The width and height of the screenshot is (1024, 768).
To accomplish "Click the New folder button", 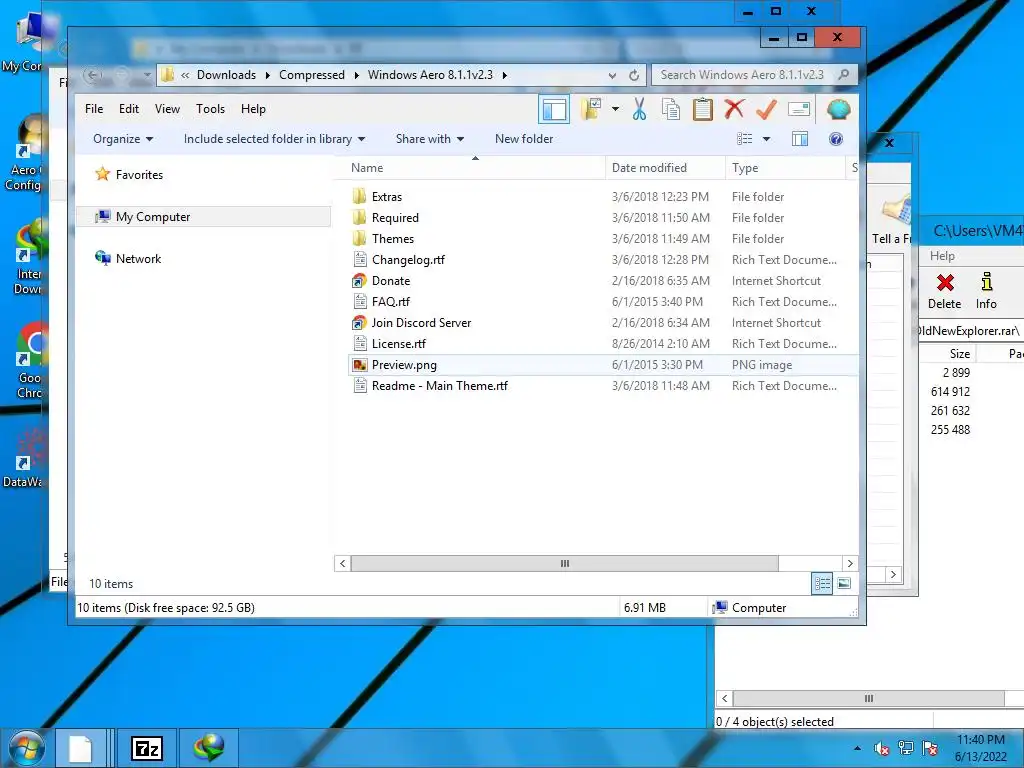I will click(524, 138).
